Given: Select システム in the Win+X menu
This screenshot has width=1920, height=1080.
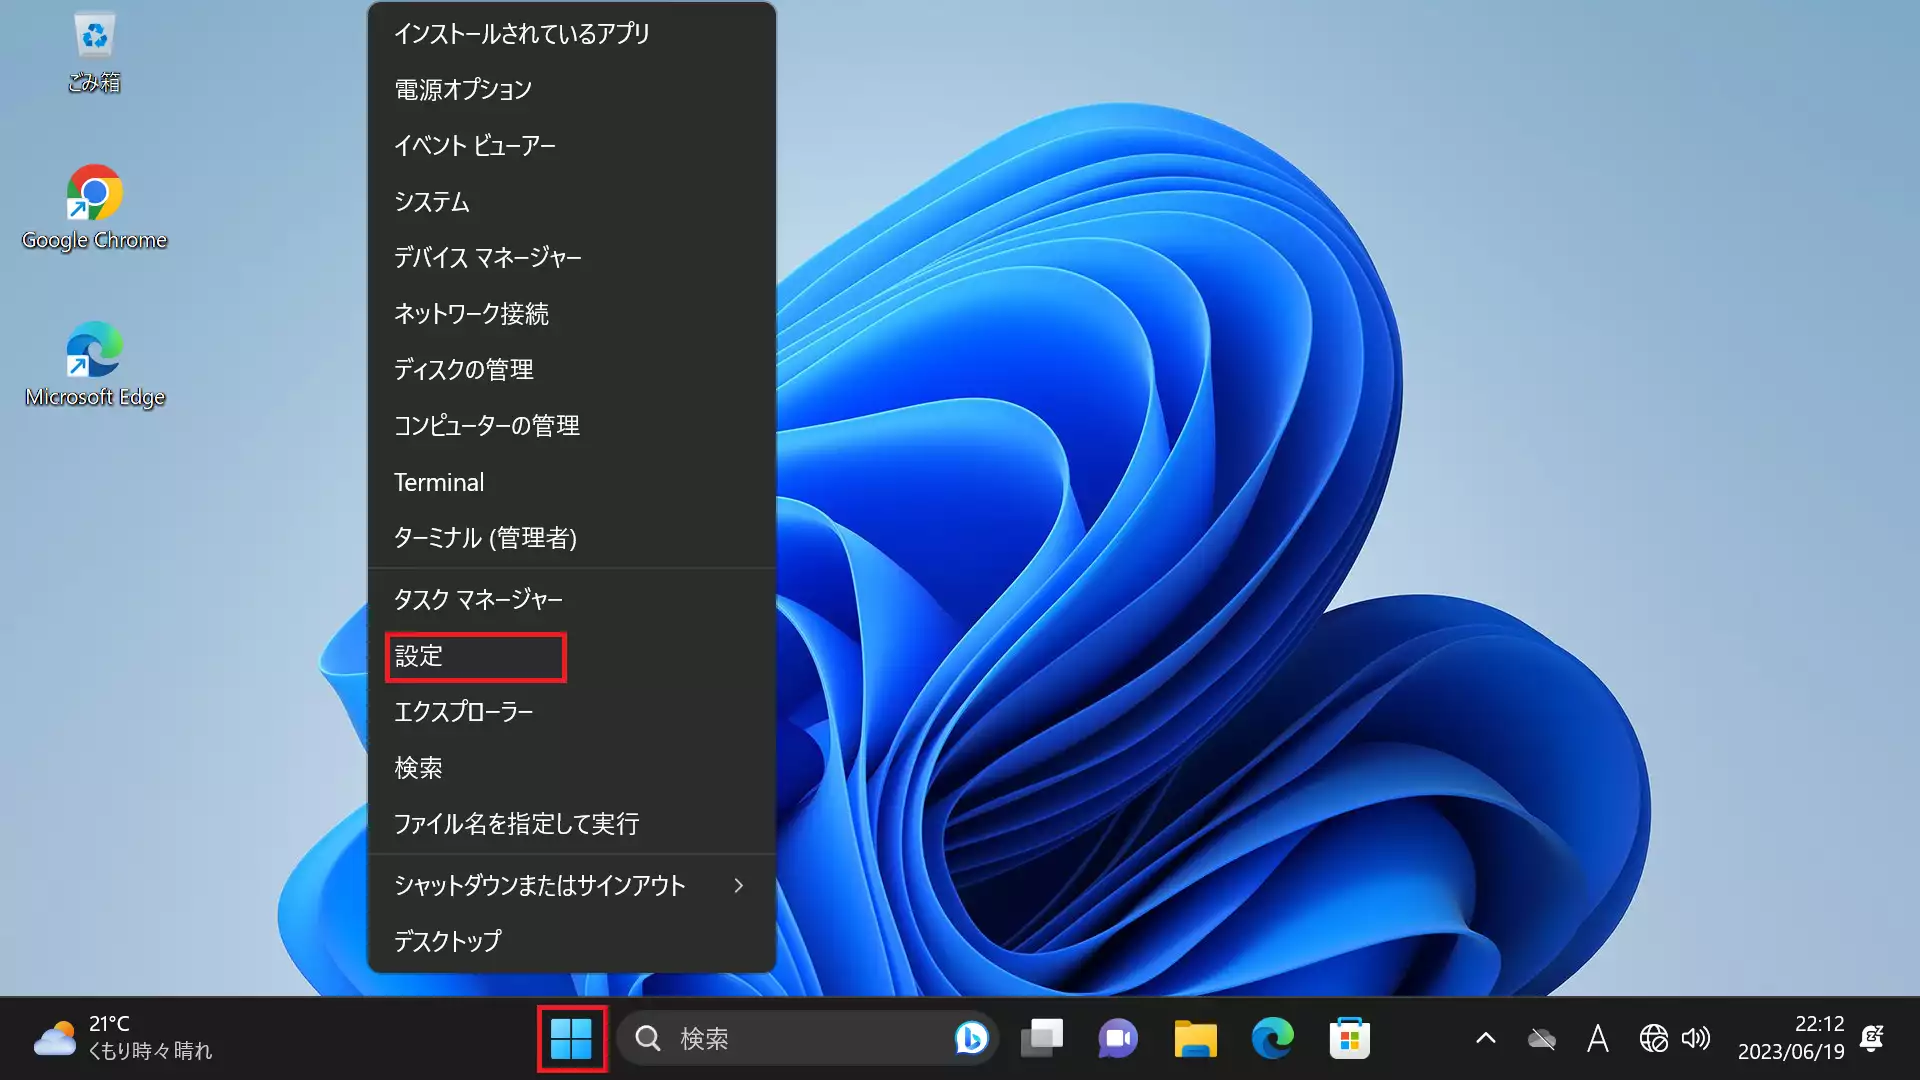Looking at the screenshot, I should [x=572, y=202].
